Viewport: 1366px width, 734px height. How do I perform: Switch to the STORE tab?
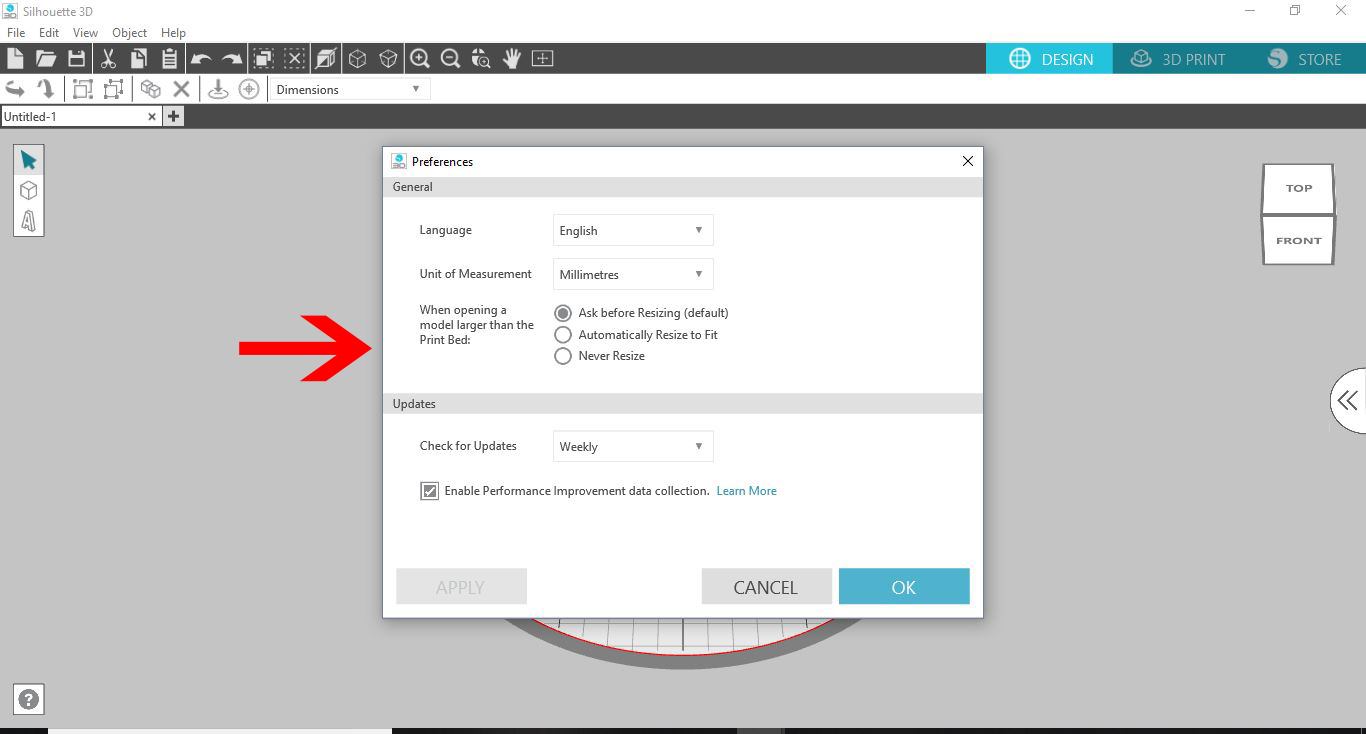coord(1305,59)
